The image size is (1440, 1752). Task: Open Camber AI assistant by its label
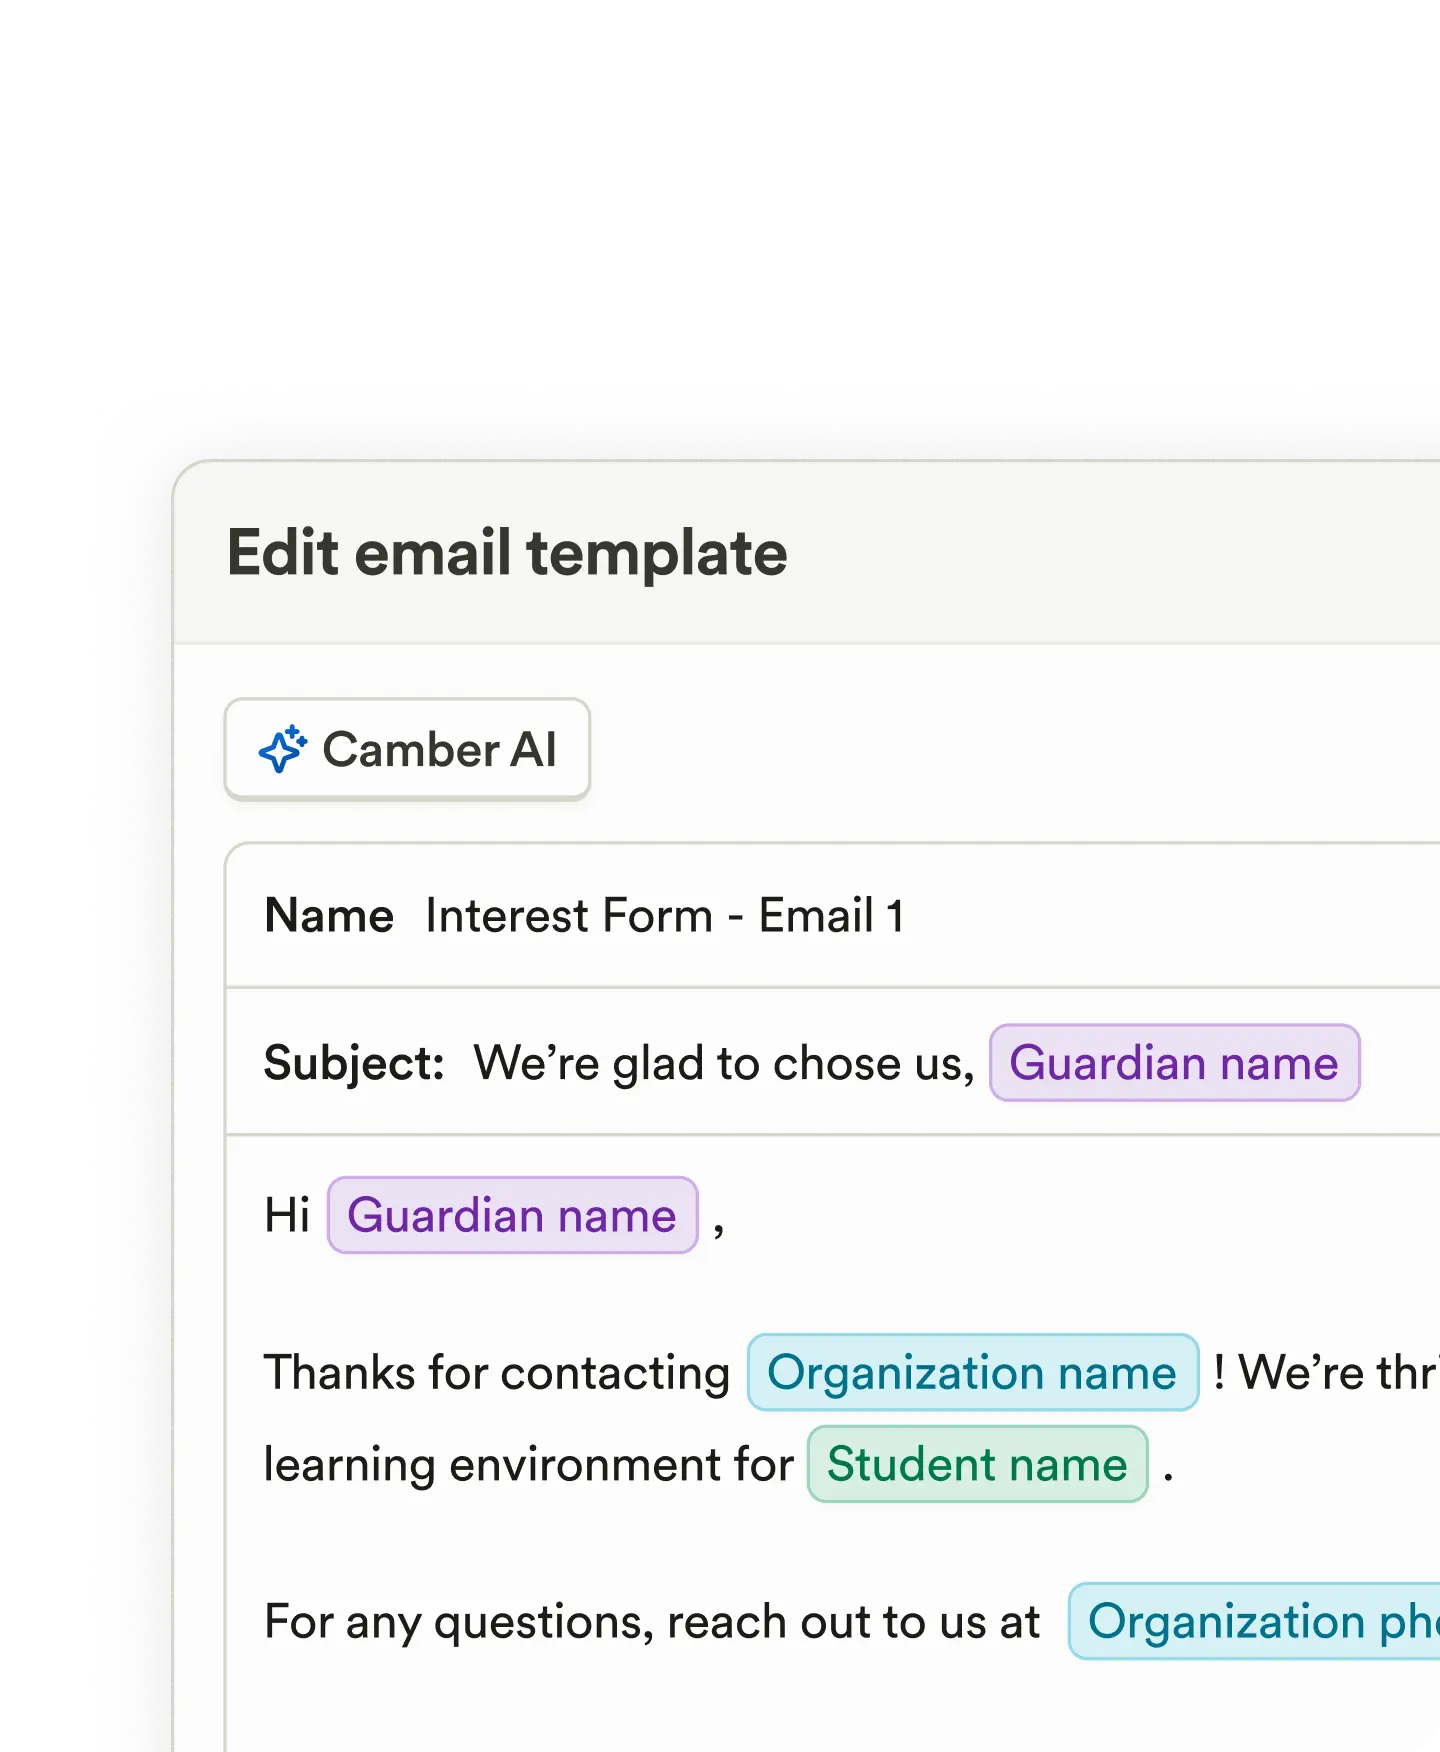[x=439, y=750]
